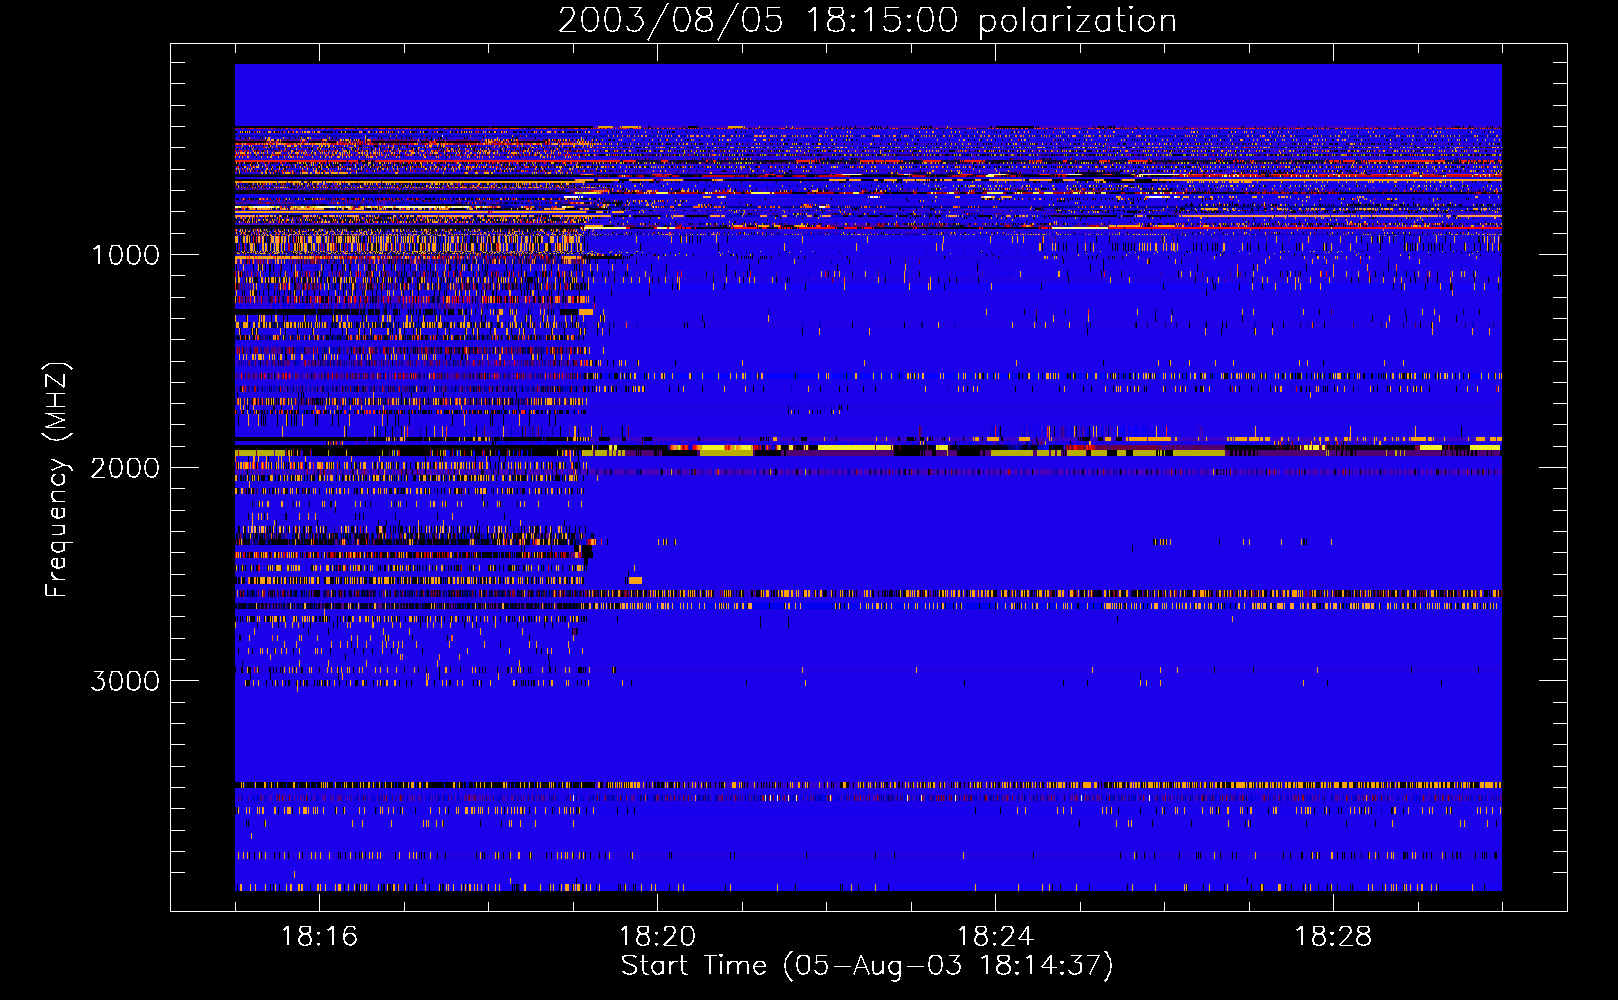
Task: Click the 2000 frequency tick label
Action: tap(125, 468)
